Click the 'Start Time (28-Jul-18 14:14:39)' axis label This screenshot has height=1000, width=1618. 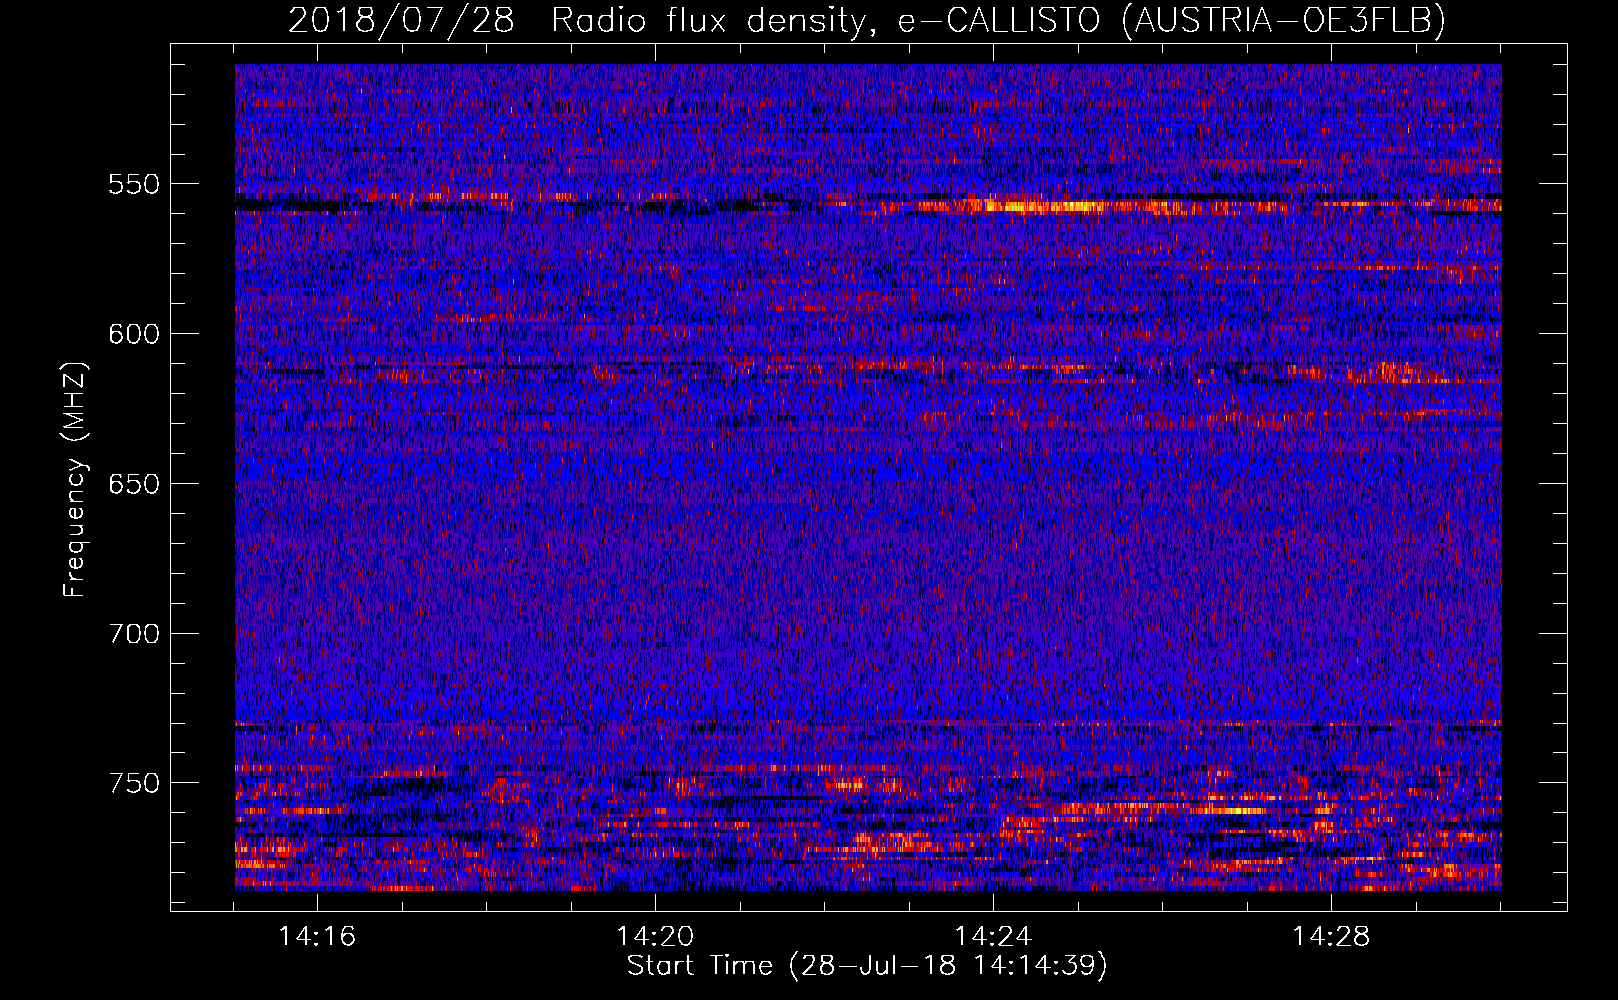point(867,966)
